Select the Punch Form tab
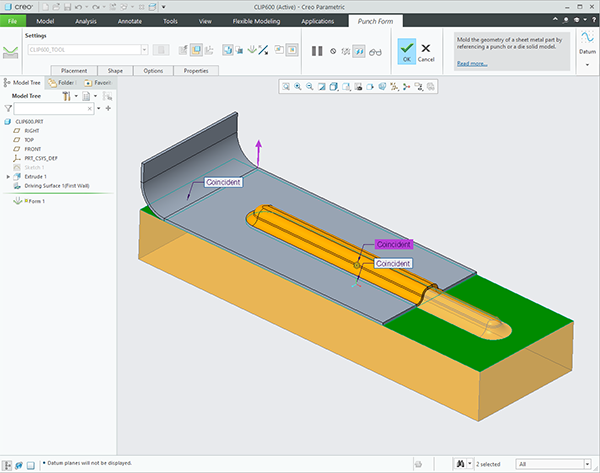The width and height of the screenshot is (600, 473). click(x=375, y=21)
